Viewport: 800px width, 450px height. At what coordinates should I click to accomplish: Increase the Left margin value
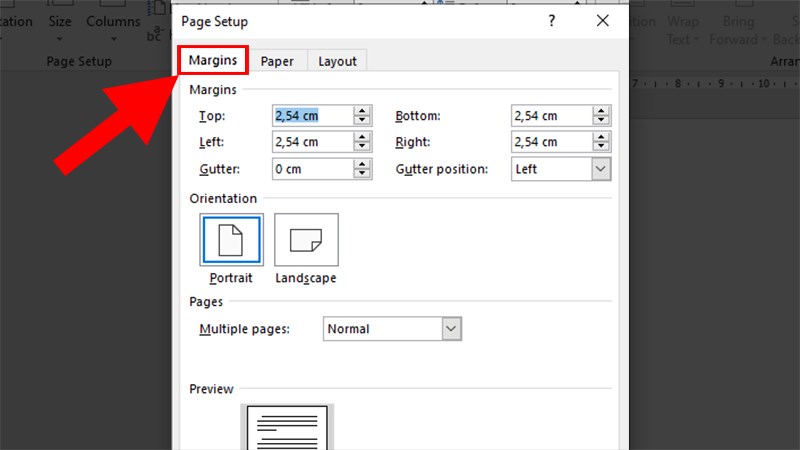point(362,137)
